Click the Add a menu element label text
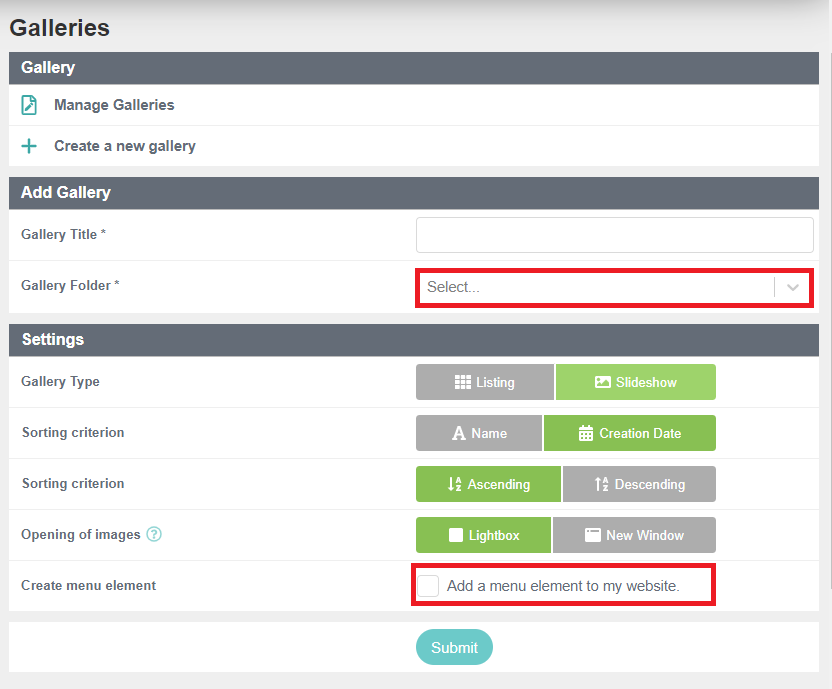Screen dimensions: 832x689 click(x=563, y=586)
